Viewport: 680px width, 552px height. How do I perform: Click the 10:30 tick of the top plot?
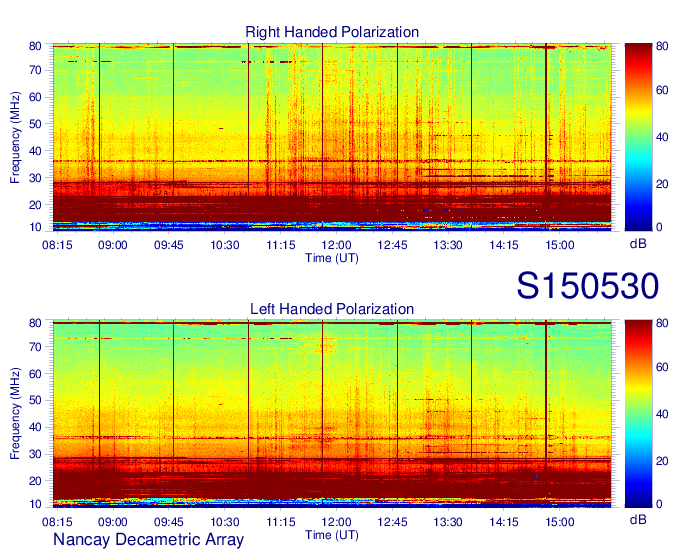(225, 245)
